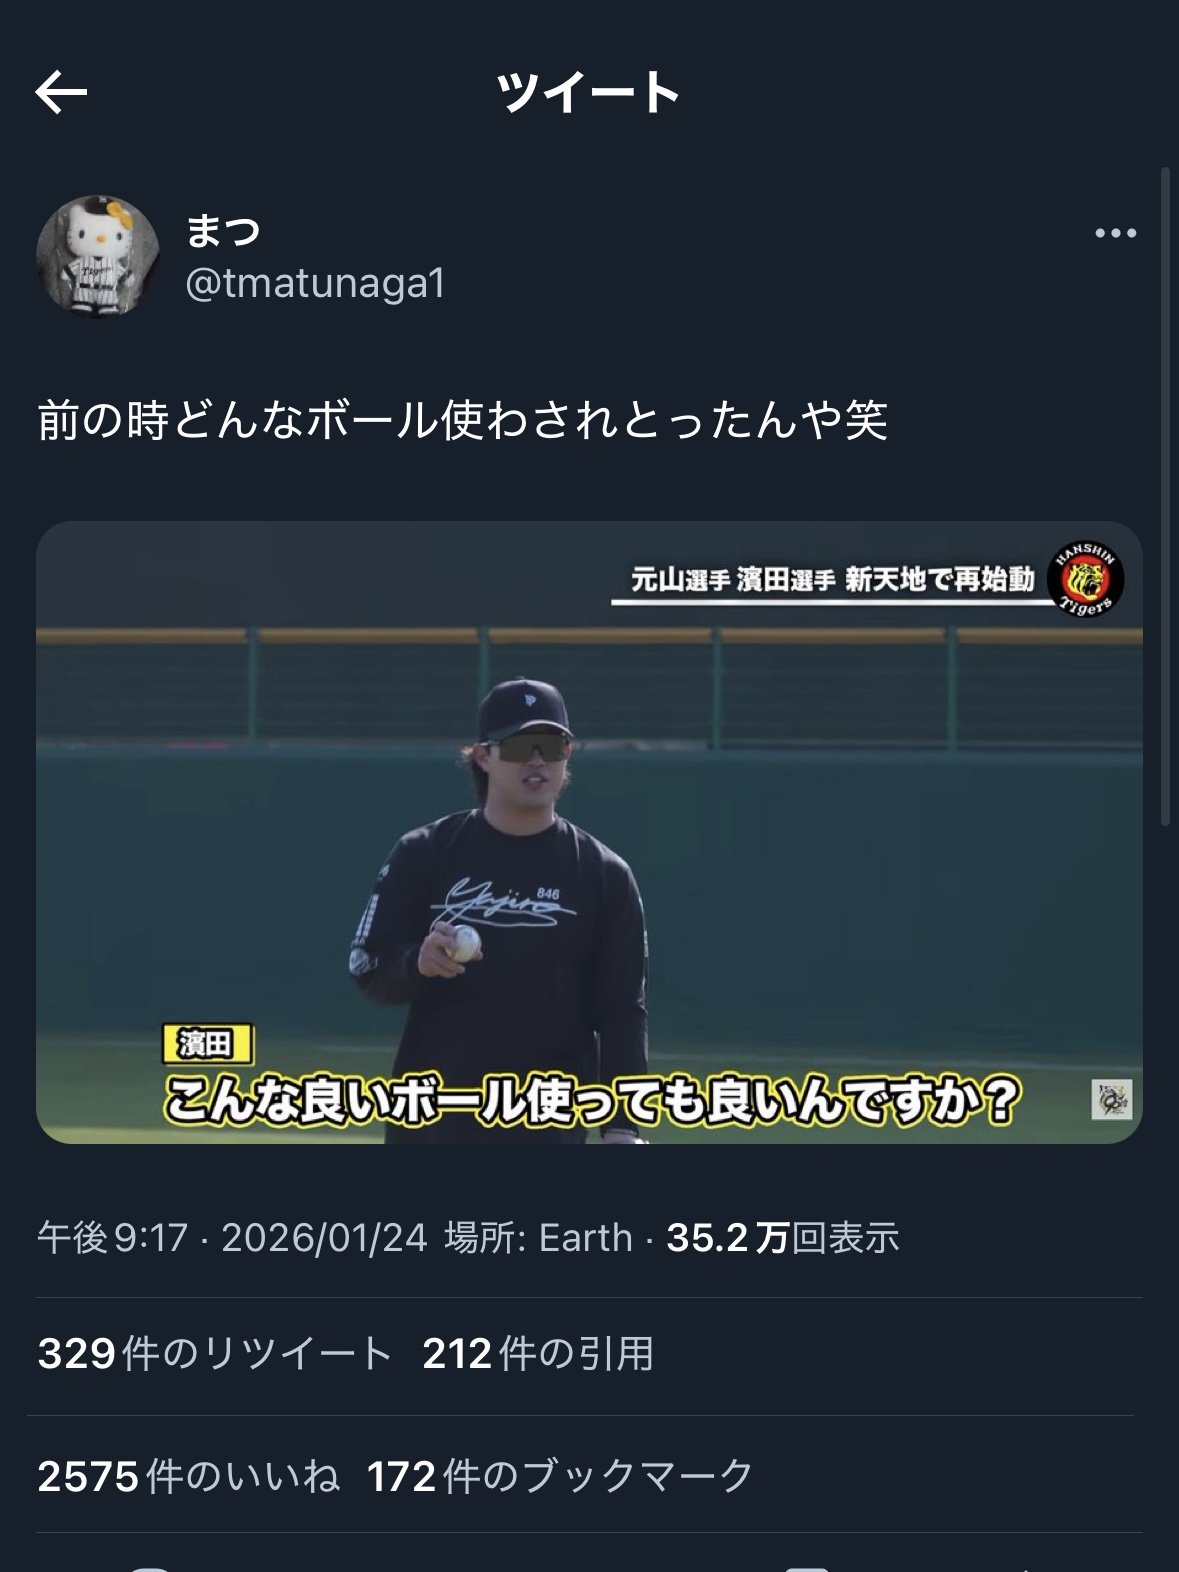View the 35.2万回表示 view count
The height and width of the screenshot is (1572, 1179).
[783, 1238]
